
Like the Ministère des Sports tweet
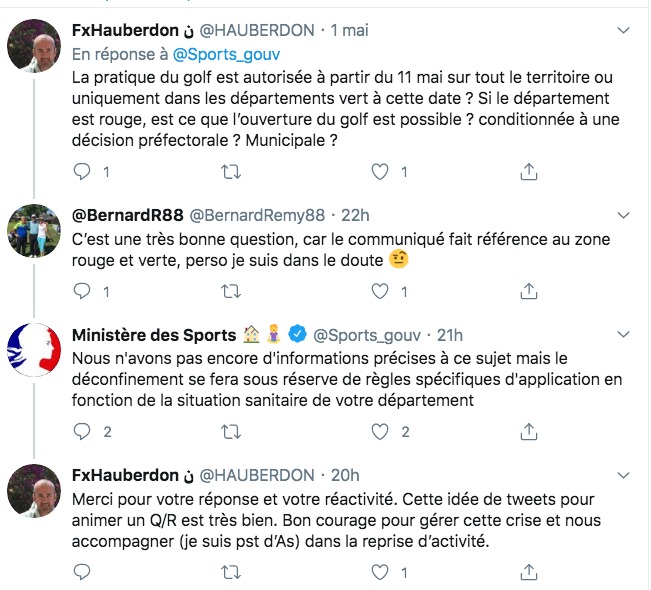(379, 432)
